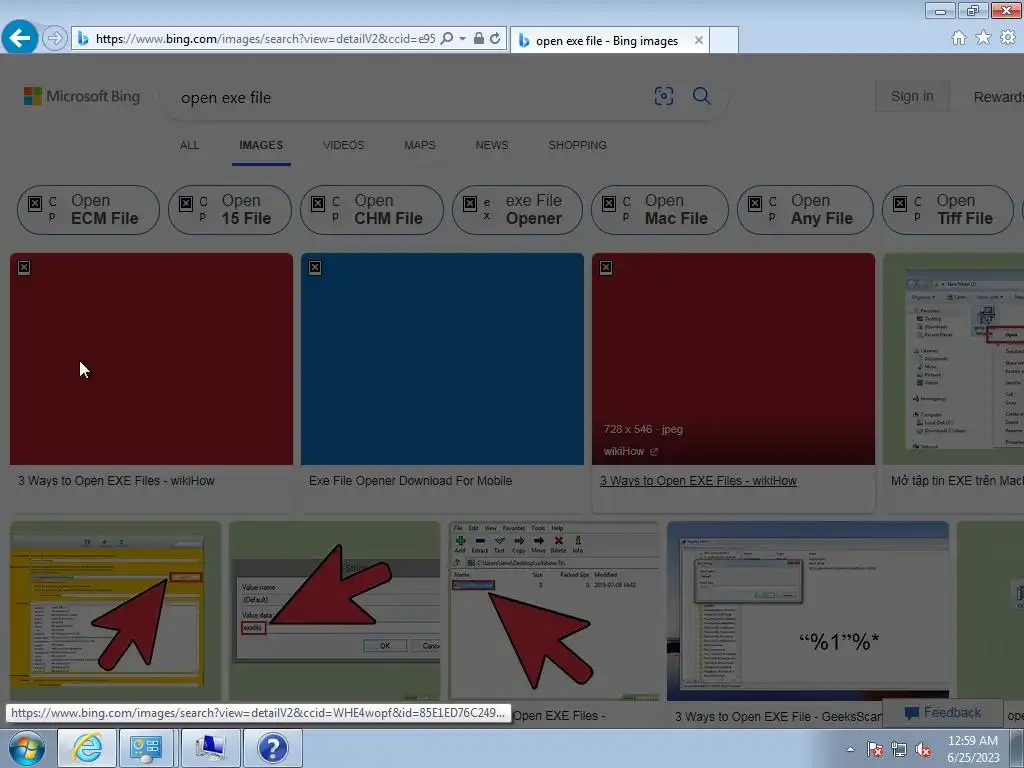This screenshot has width=1024, height=768.
Task: Open browser Tools gear icon
Action: pos(1008,38)
